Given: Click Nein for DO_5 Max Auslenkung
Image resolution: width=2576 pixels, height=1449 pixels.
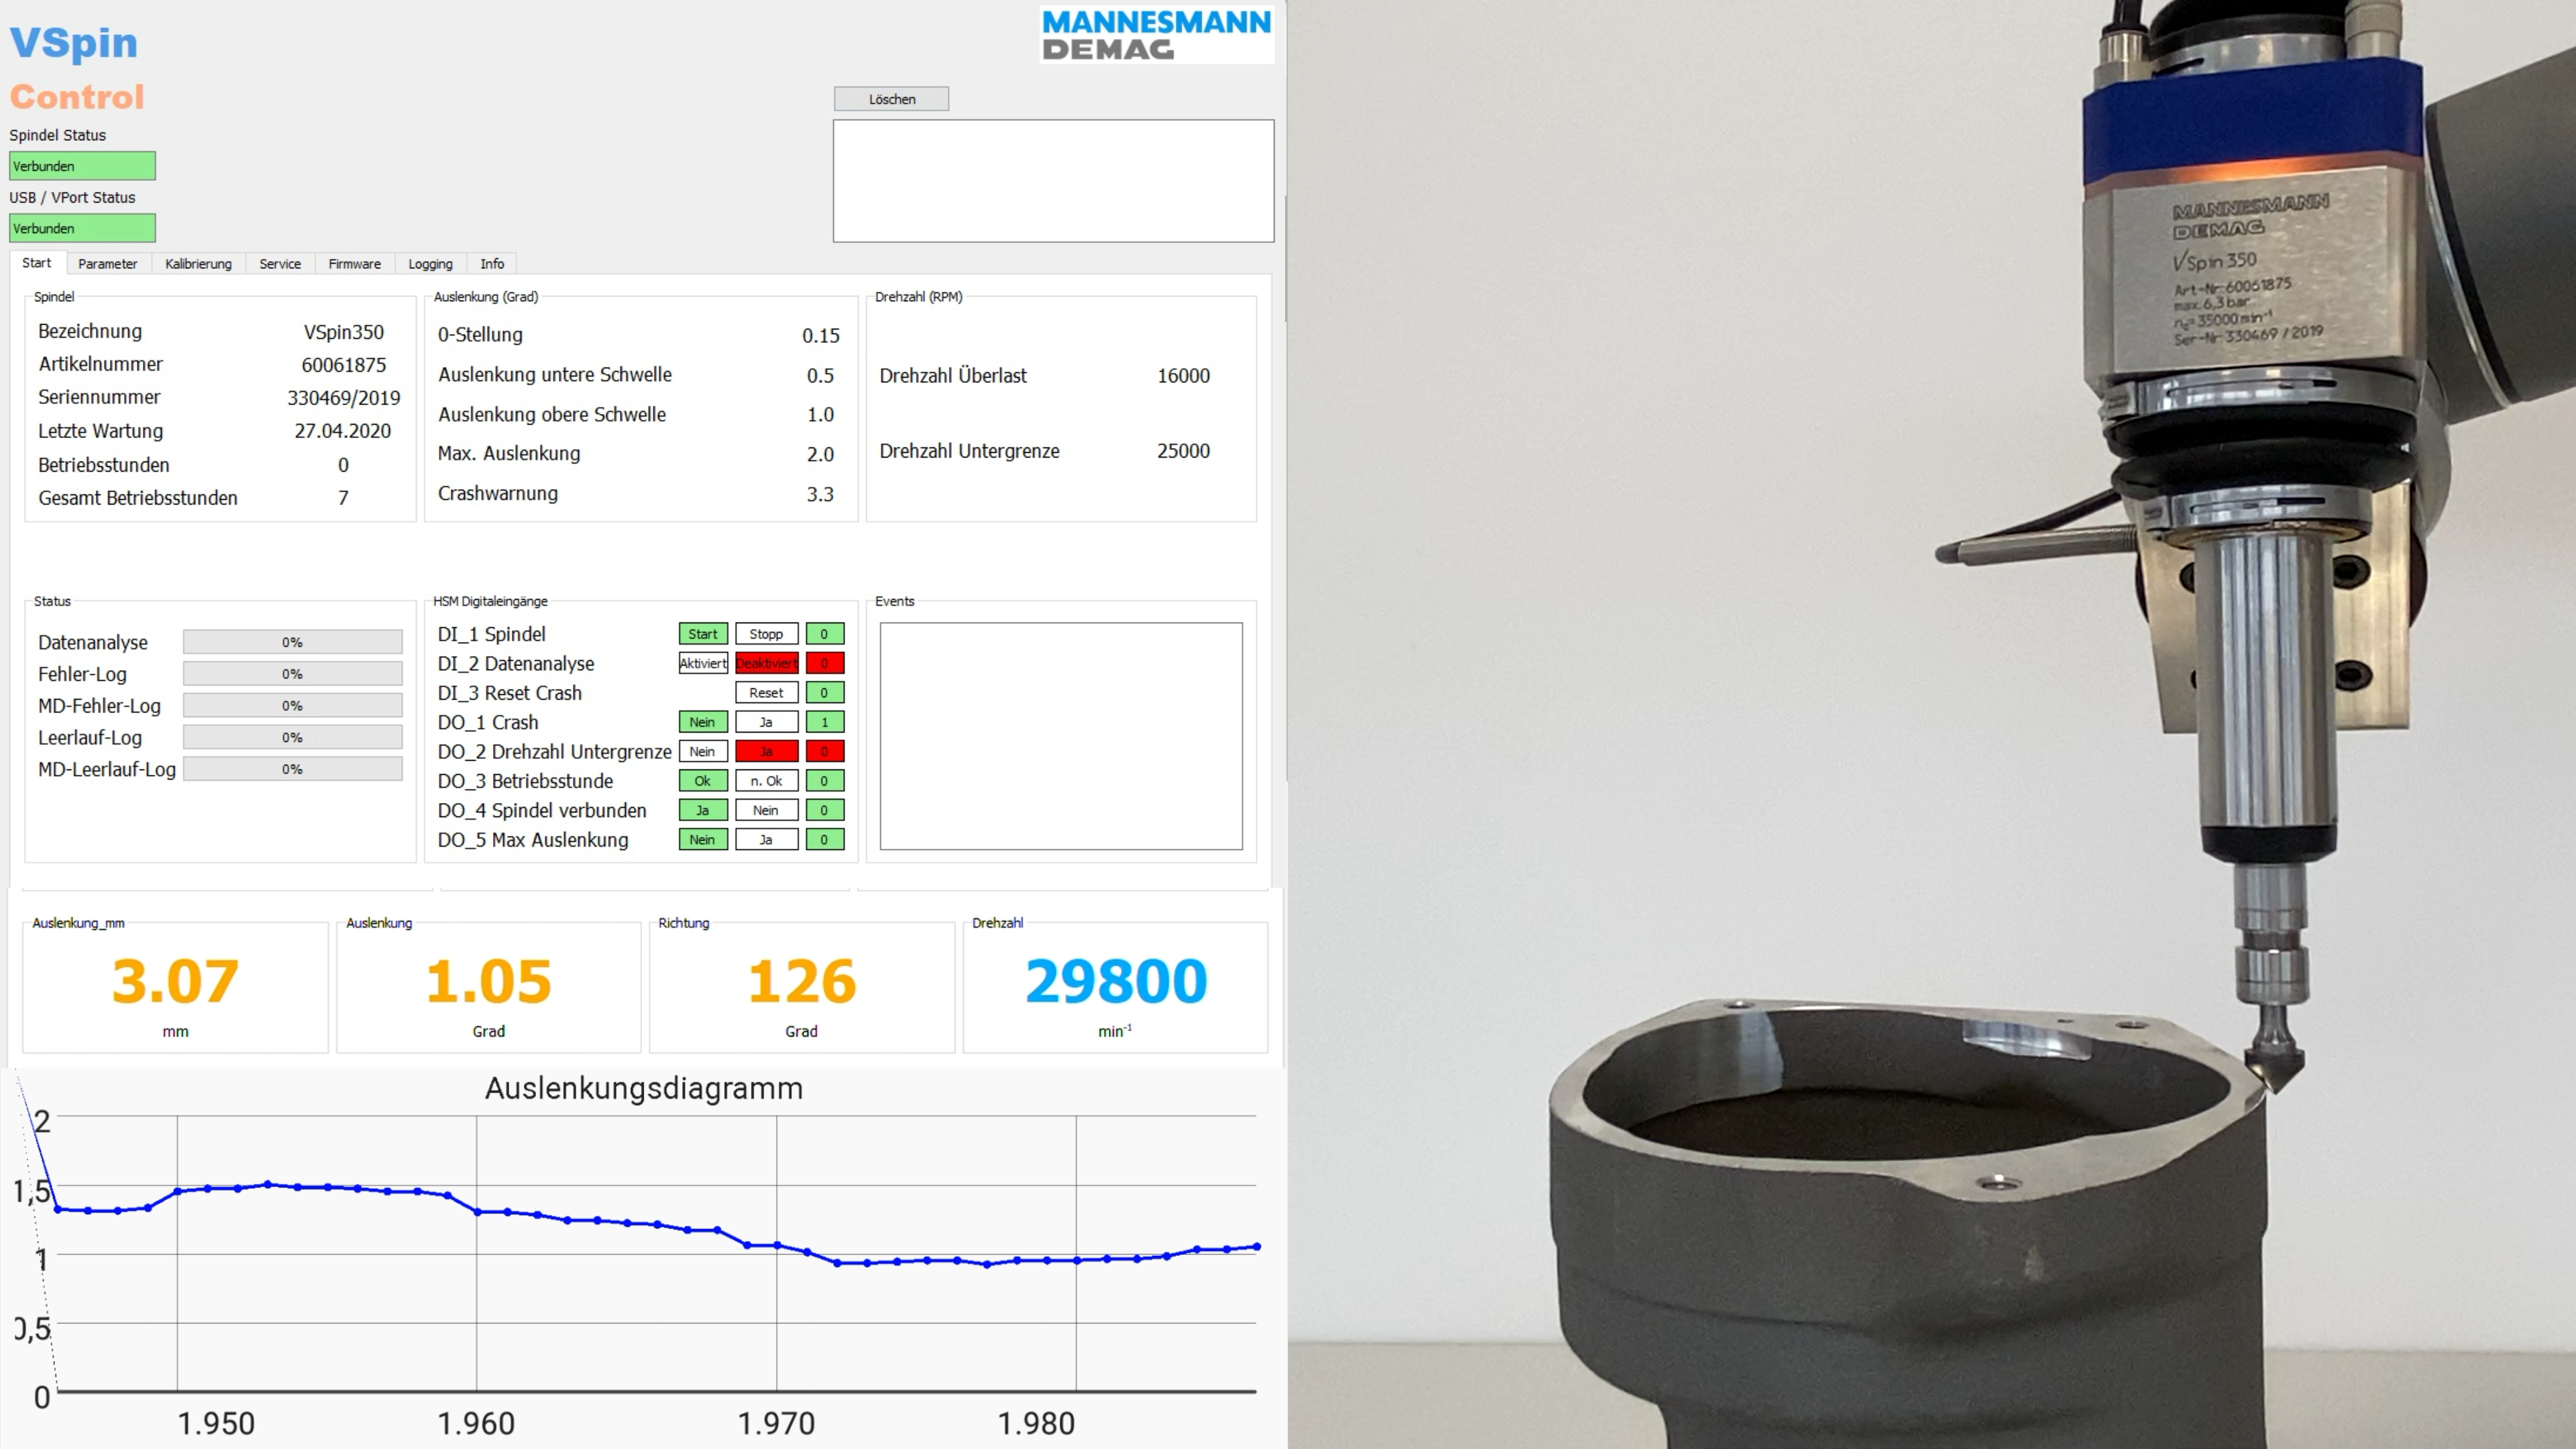Looking at the screenshot, I should (703, 840).
